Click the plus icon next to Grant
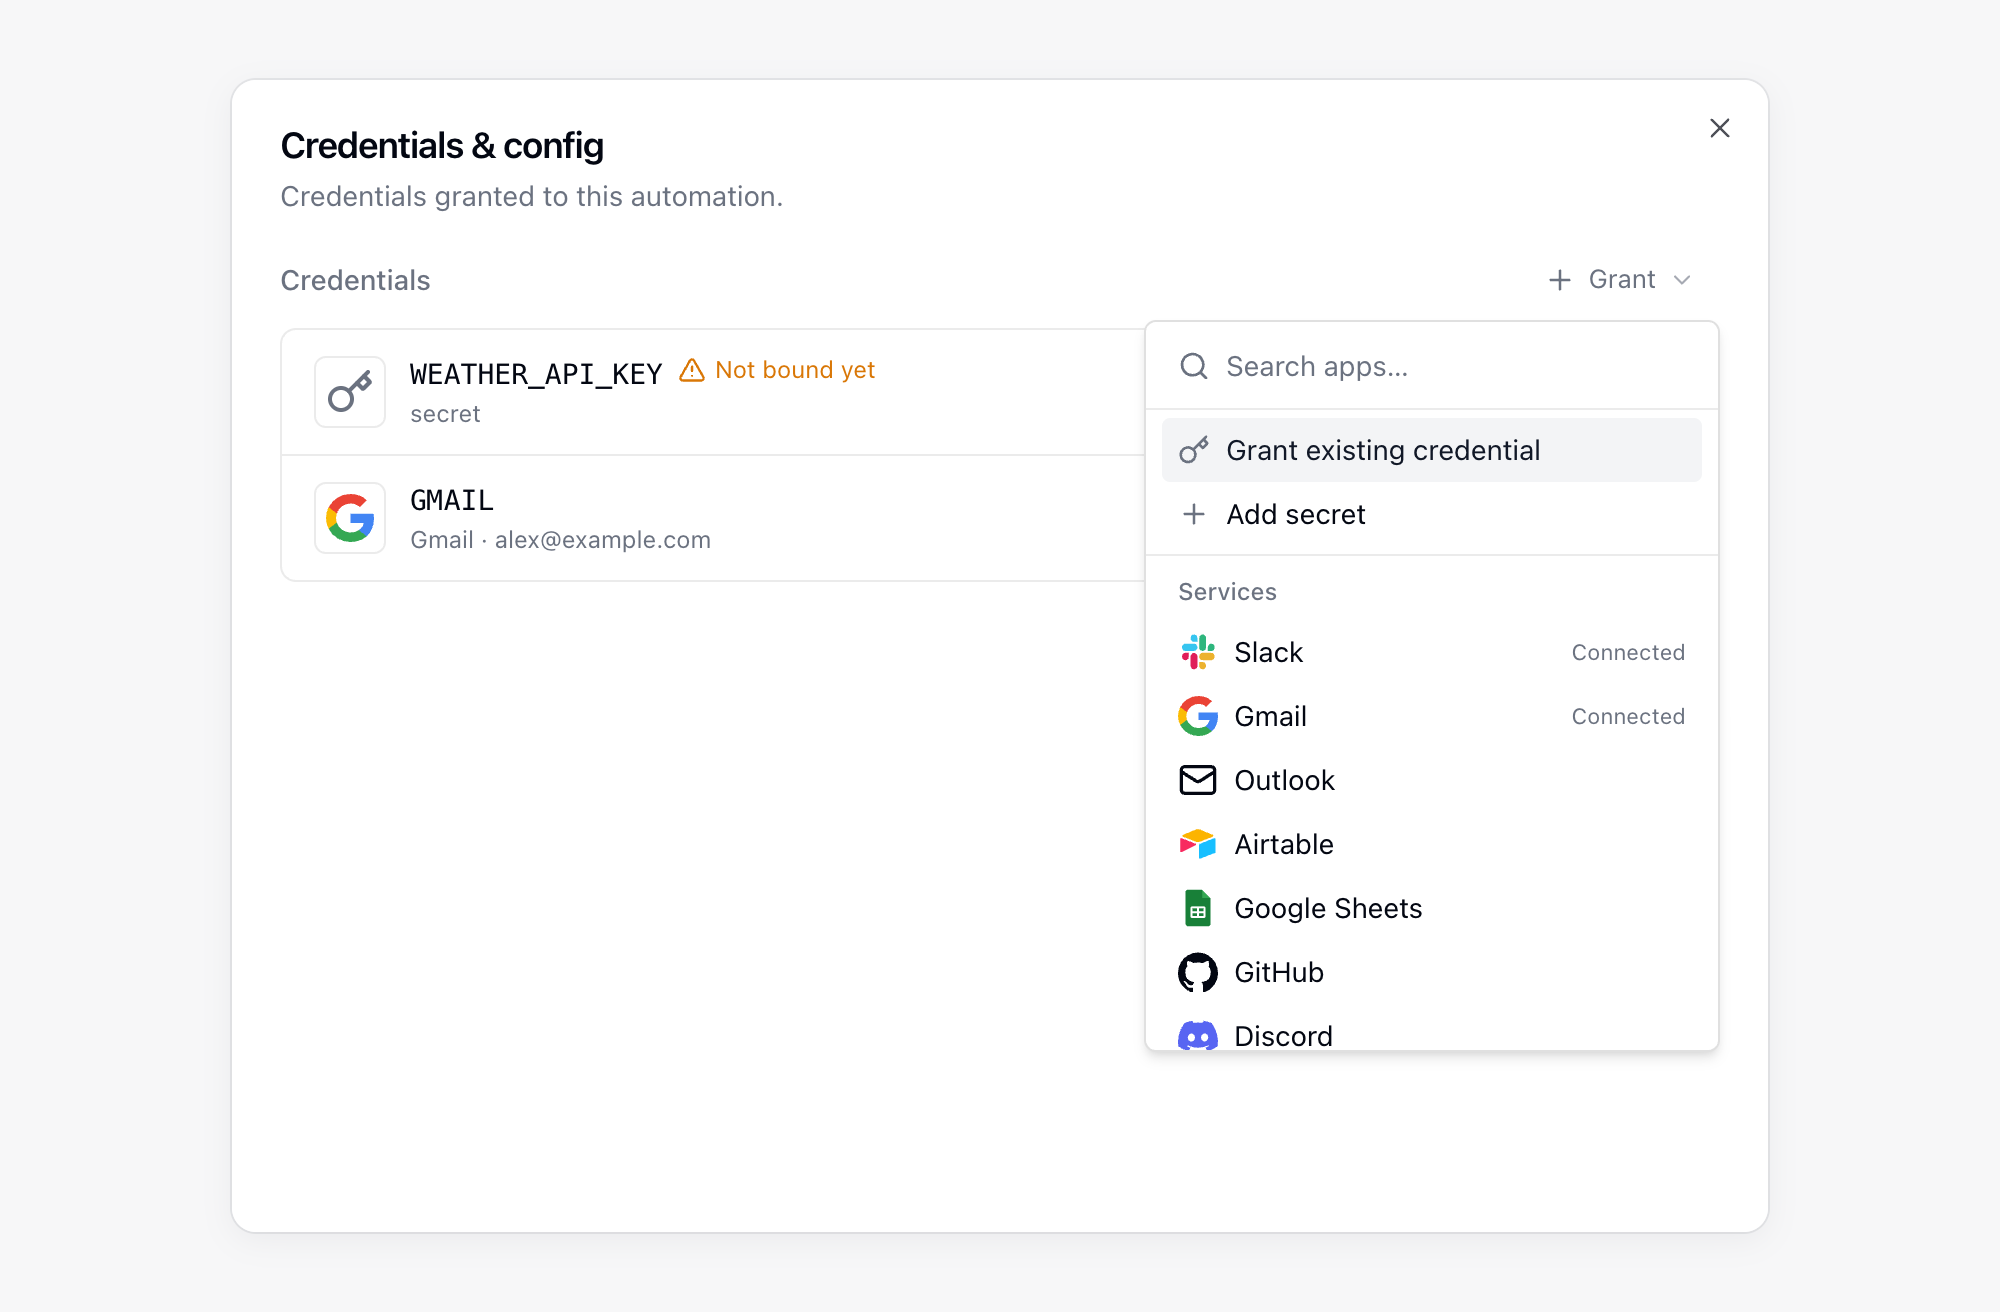Image resolution: width=2000 pixels, height=1312 pixels. (x=1560, y=280)
